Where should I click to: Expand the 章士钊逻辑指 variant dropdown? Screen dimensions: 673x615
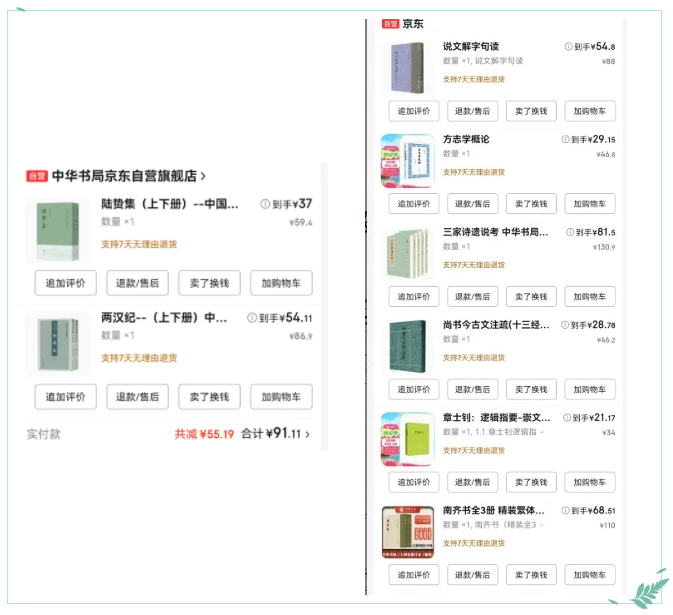coord(542,432)
